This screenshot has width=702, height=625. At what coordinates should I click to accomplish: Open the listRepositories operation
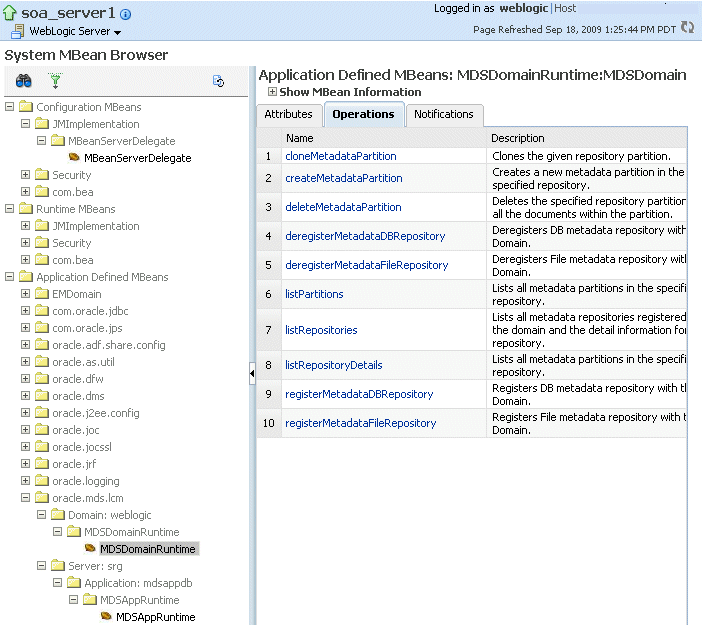click(x=321, y=330)
